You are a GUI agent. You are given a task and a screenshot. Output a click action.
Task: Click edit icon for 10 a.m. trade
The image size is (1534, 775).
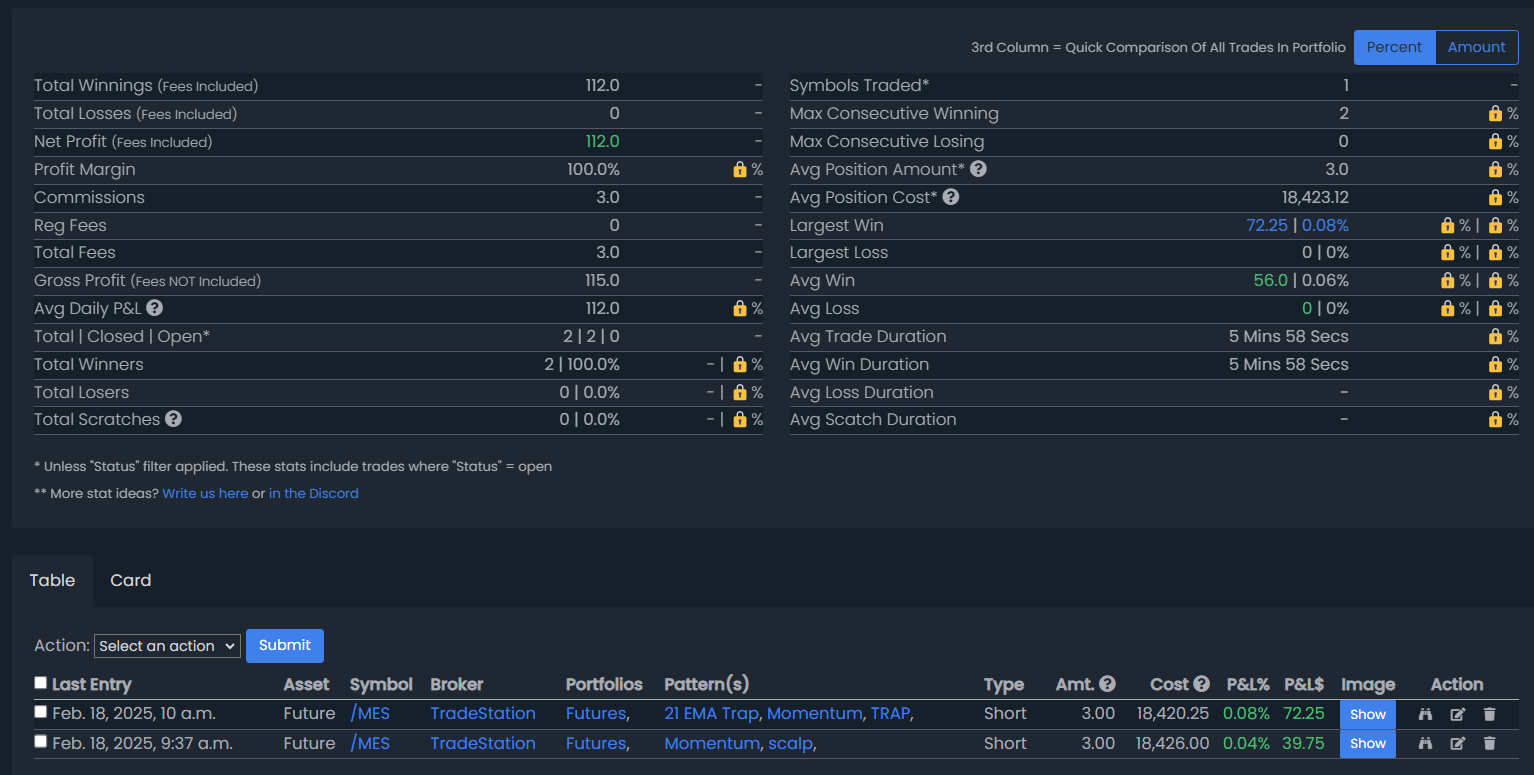pos(1458,714)
